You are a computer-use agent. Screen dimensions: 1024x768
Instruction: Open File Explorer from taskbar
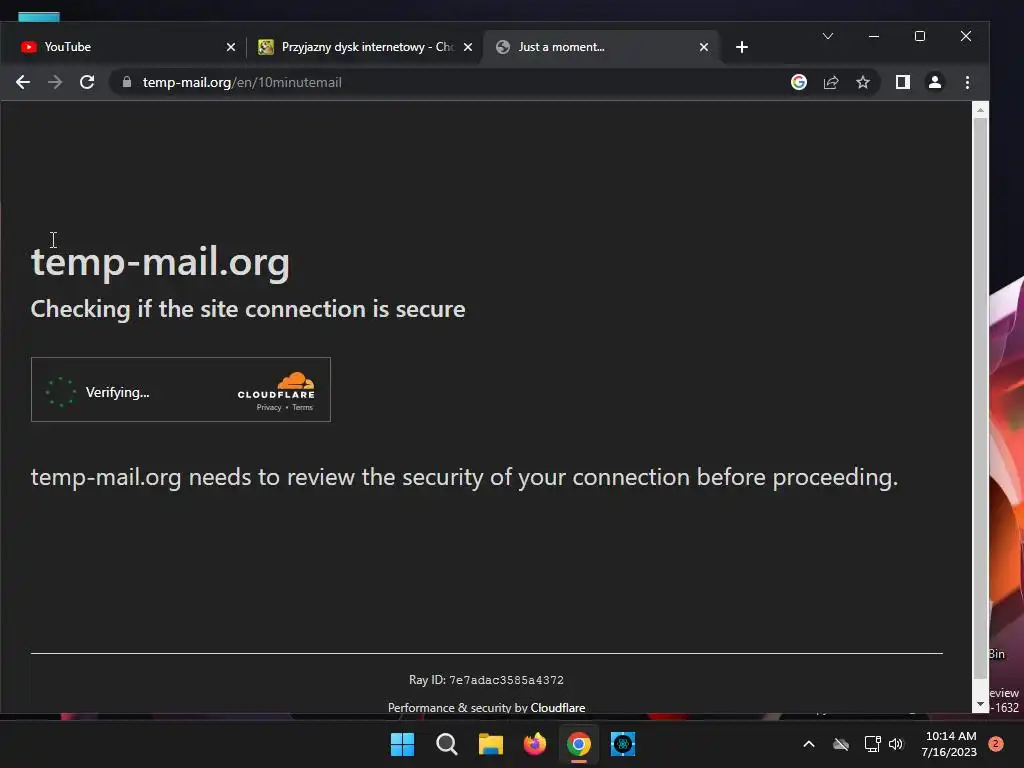click(x=490, y=744)
